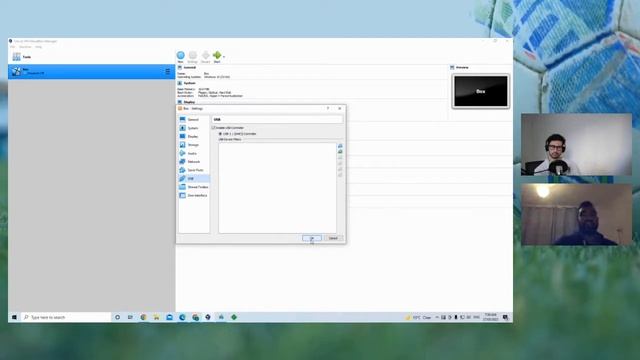Open Serial Ports settings category
This screenshot has width=640, height=360.
194,170
